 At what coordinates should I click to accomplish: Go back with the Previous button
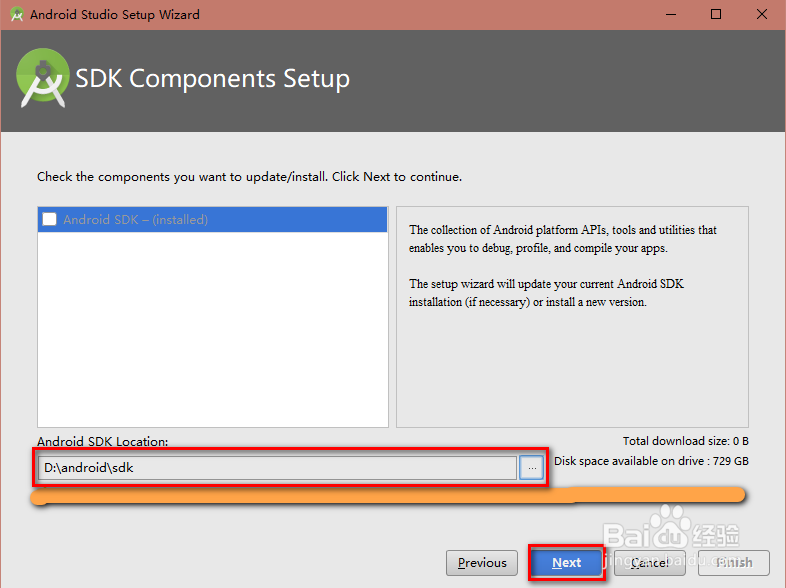coord(482,562)
